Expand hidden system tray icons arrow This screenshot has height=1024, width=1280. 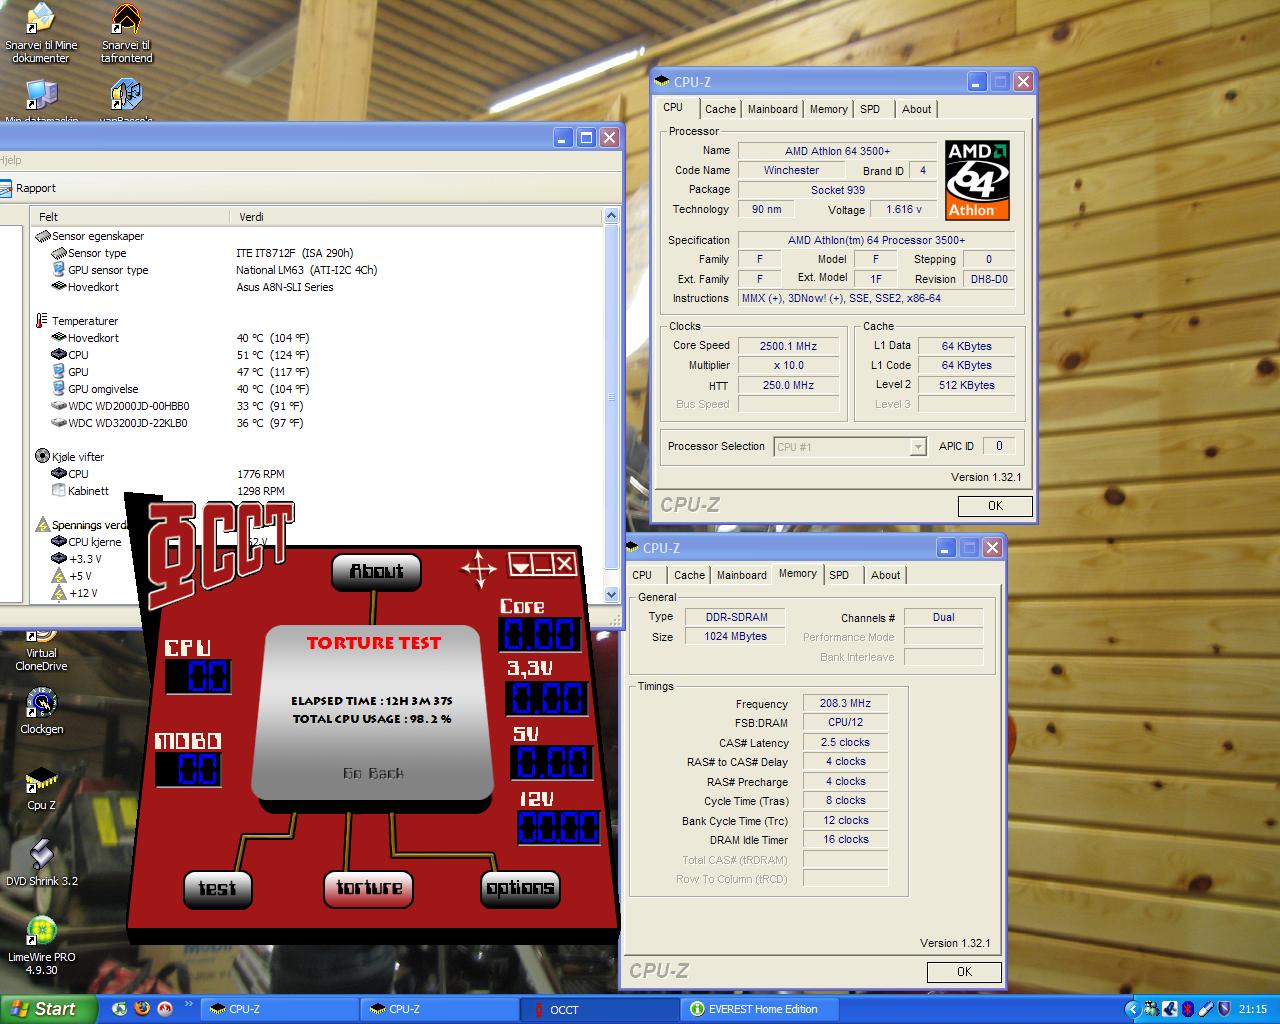1132,1009
